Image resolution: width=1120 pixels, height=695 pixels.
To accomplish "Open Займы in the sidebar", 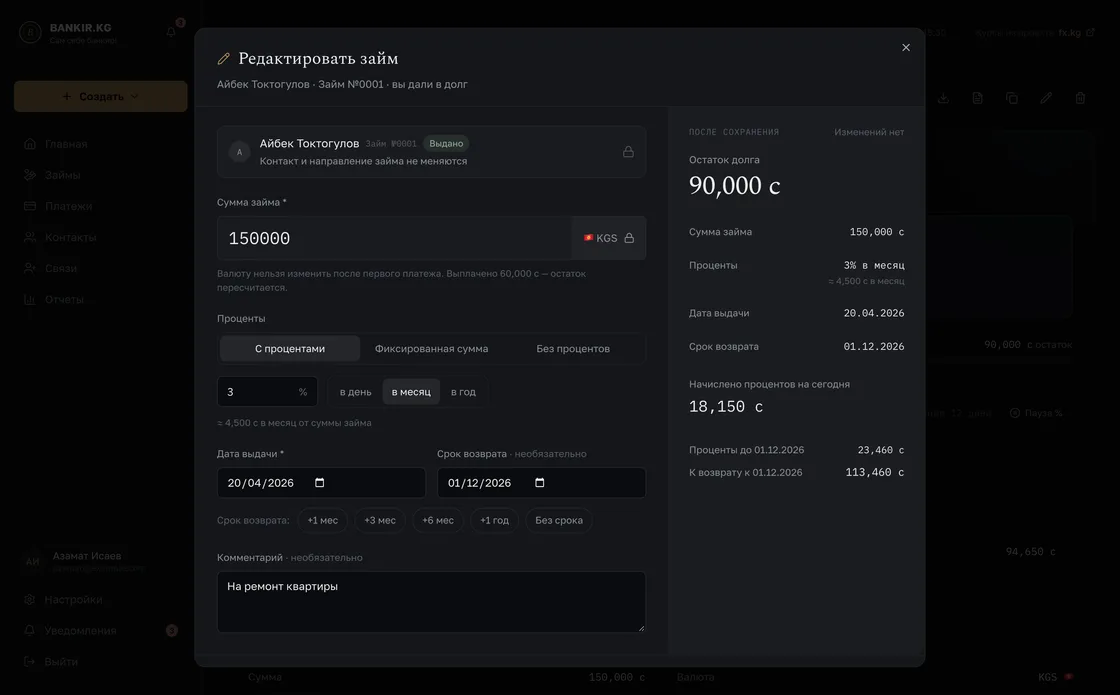I will tap(101, 175).
